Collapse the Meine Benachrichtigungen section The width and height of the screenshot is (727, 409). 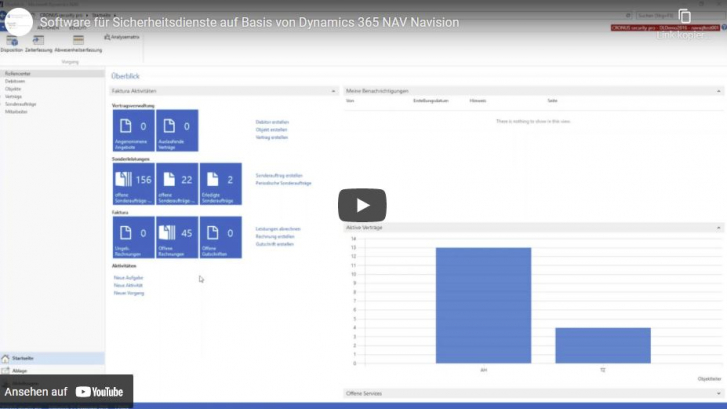click(718, 91)
